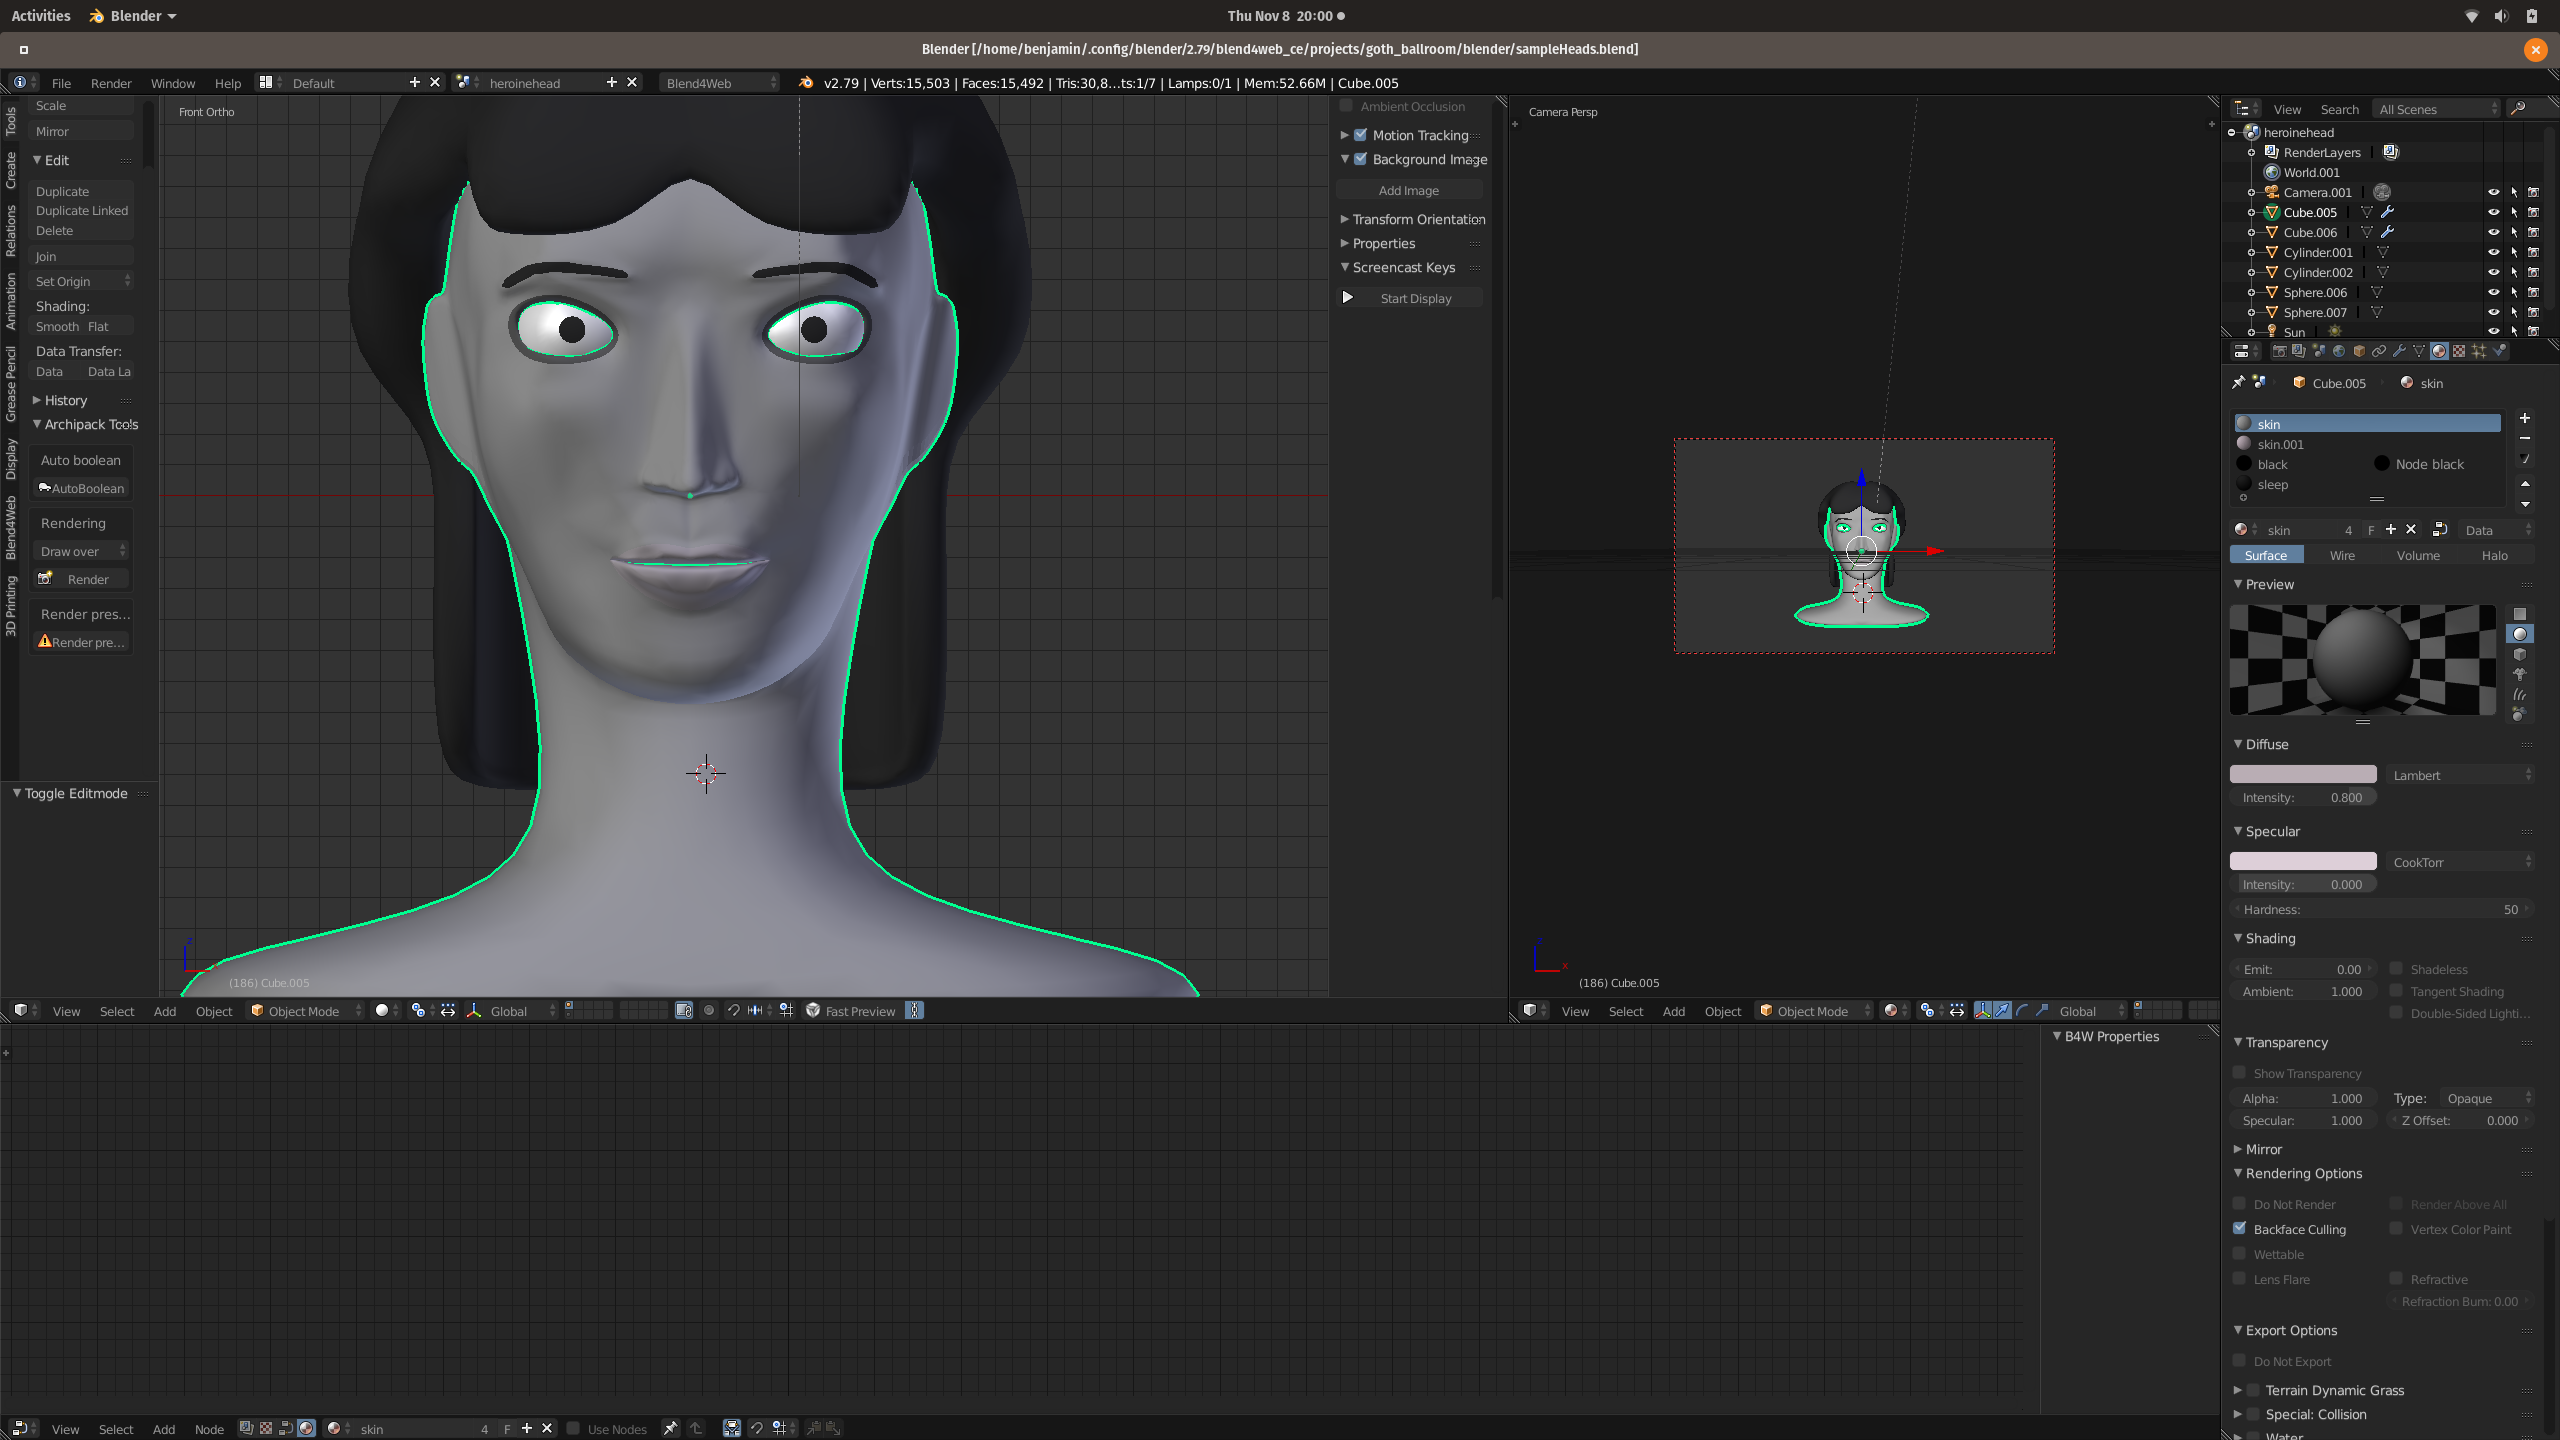Switch to the Wire material type tab
Viewport: 2560px width, 1440px height.
coord(2342,555)
